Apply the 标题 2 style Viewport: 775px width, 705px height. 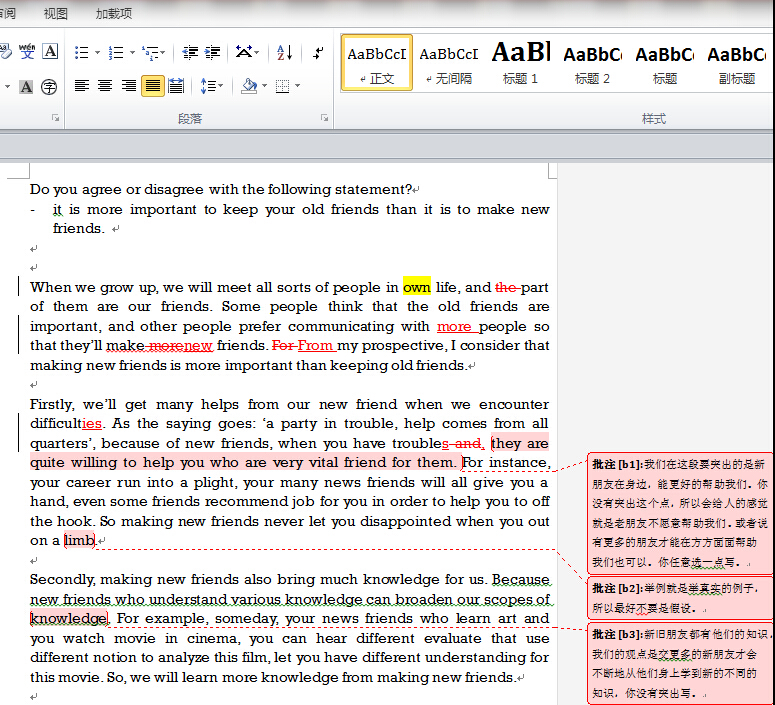point(592,63)
